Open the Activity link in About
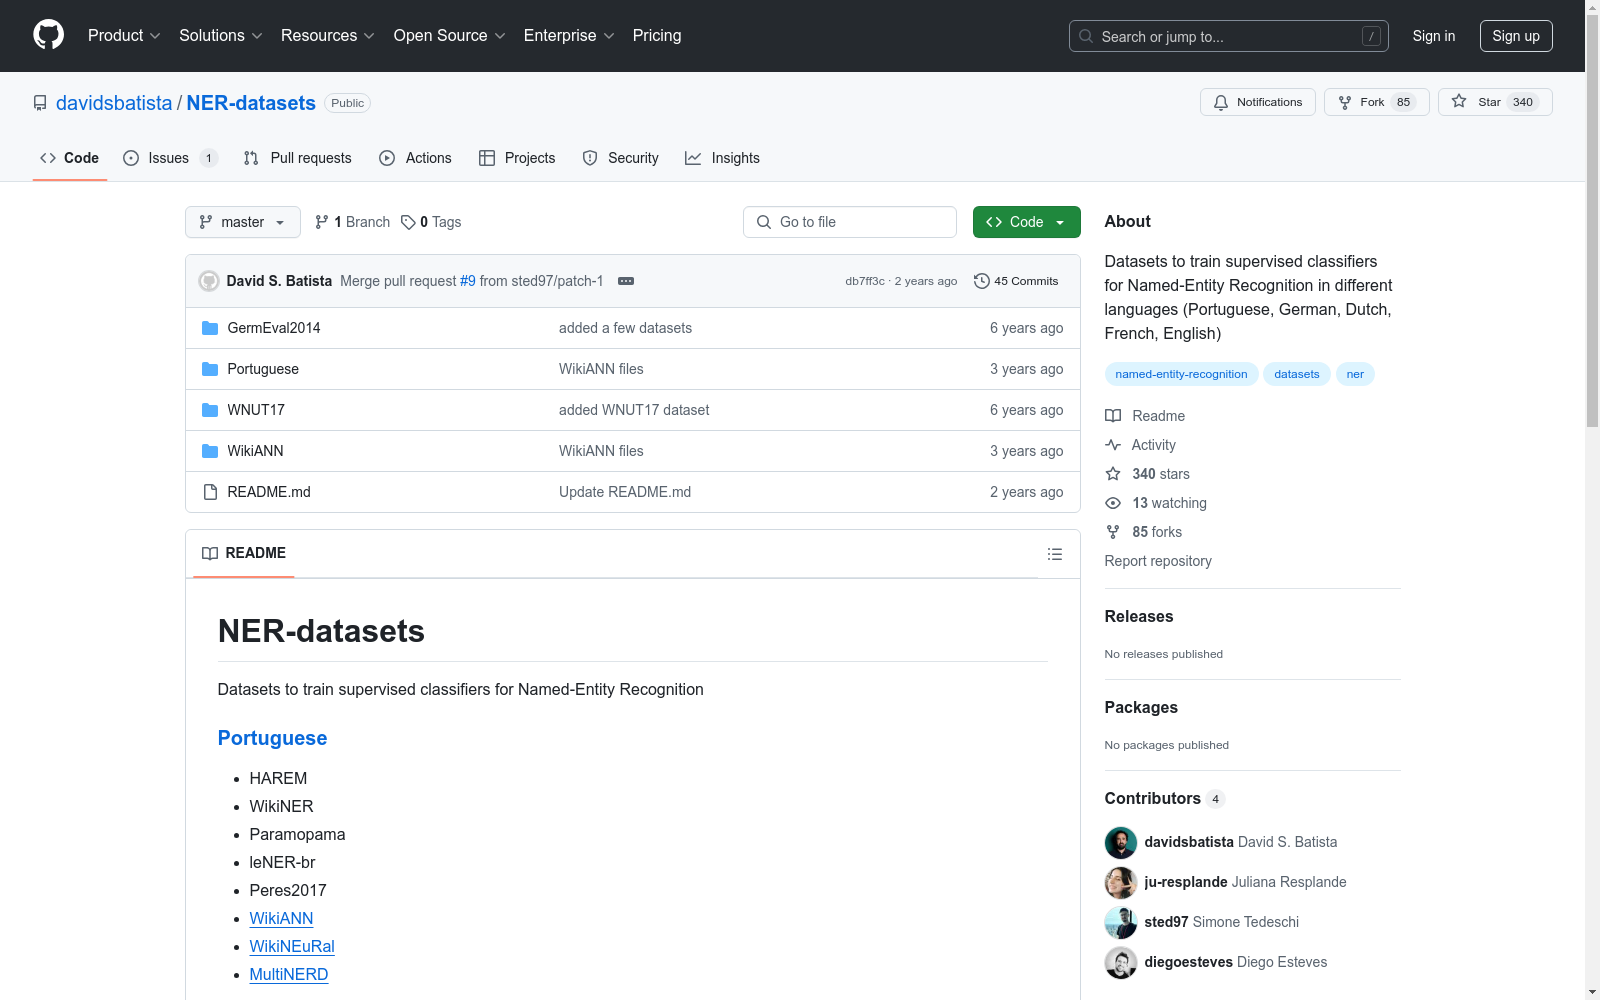 point(1141,445)
